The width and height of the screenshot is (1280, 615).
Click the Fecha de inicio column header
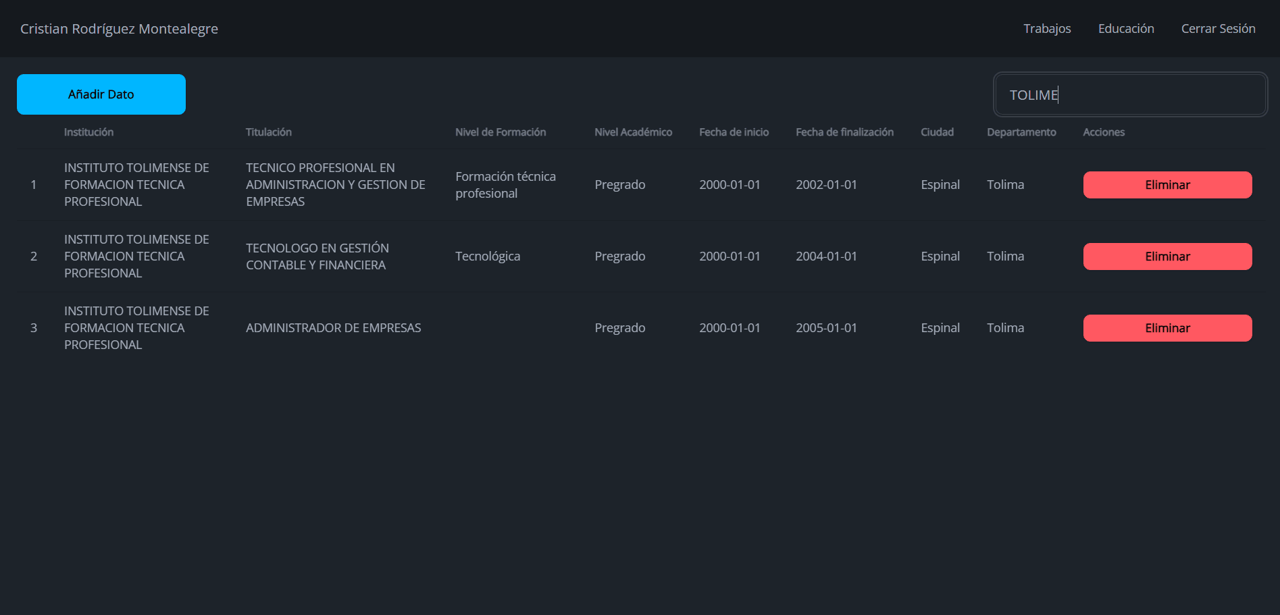pos(734,132)
